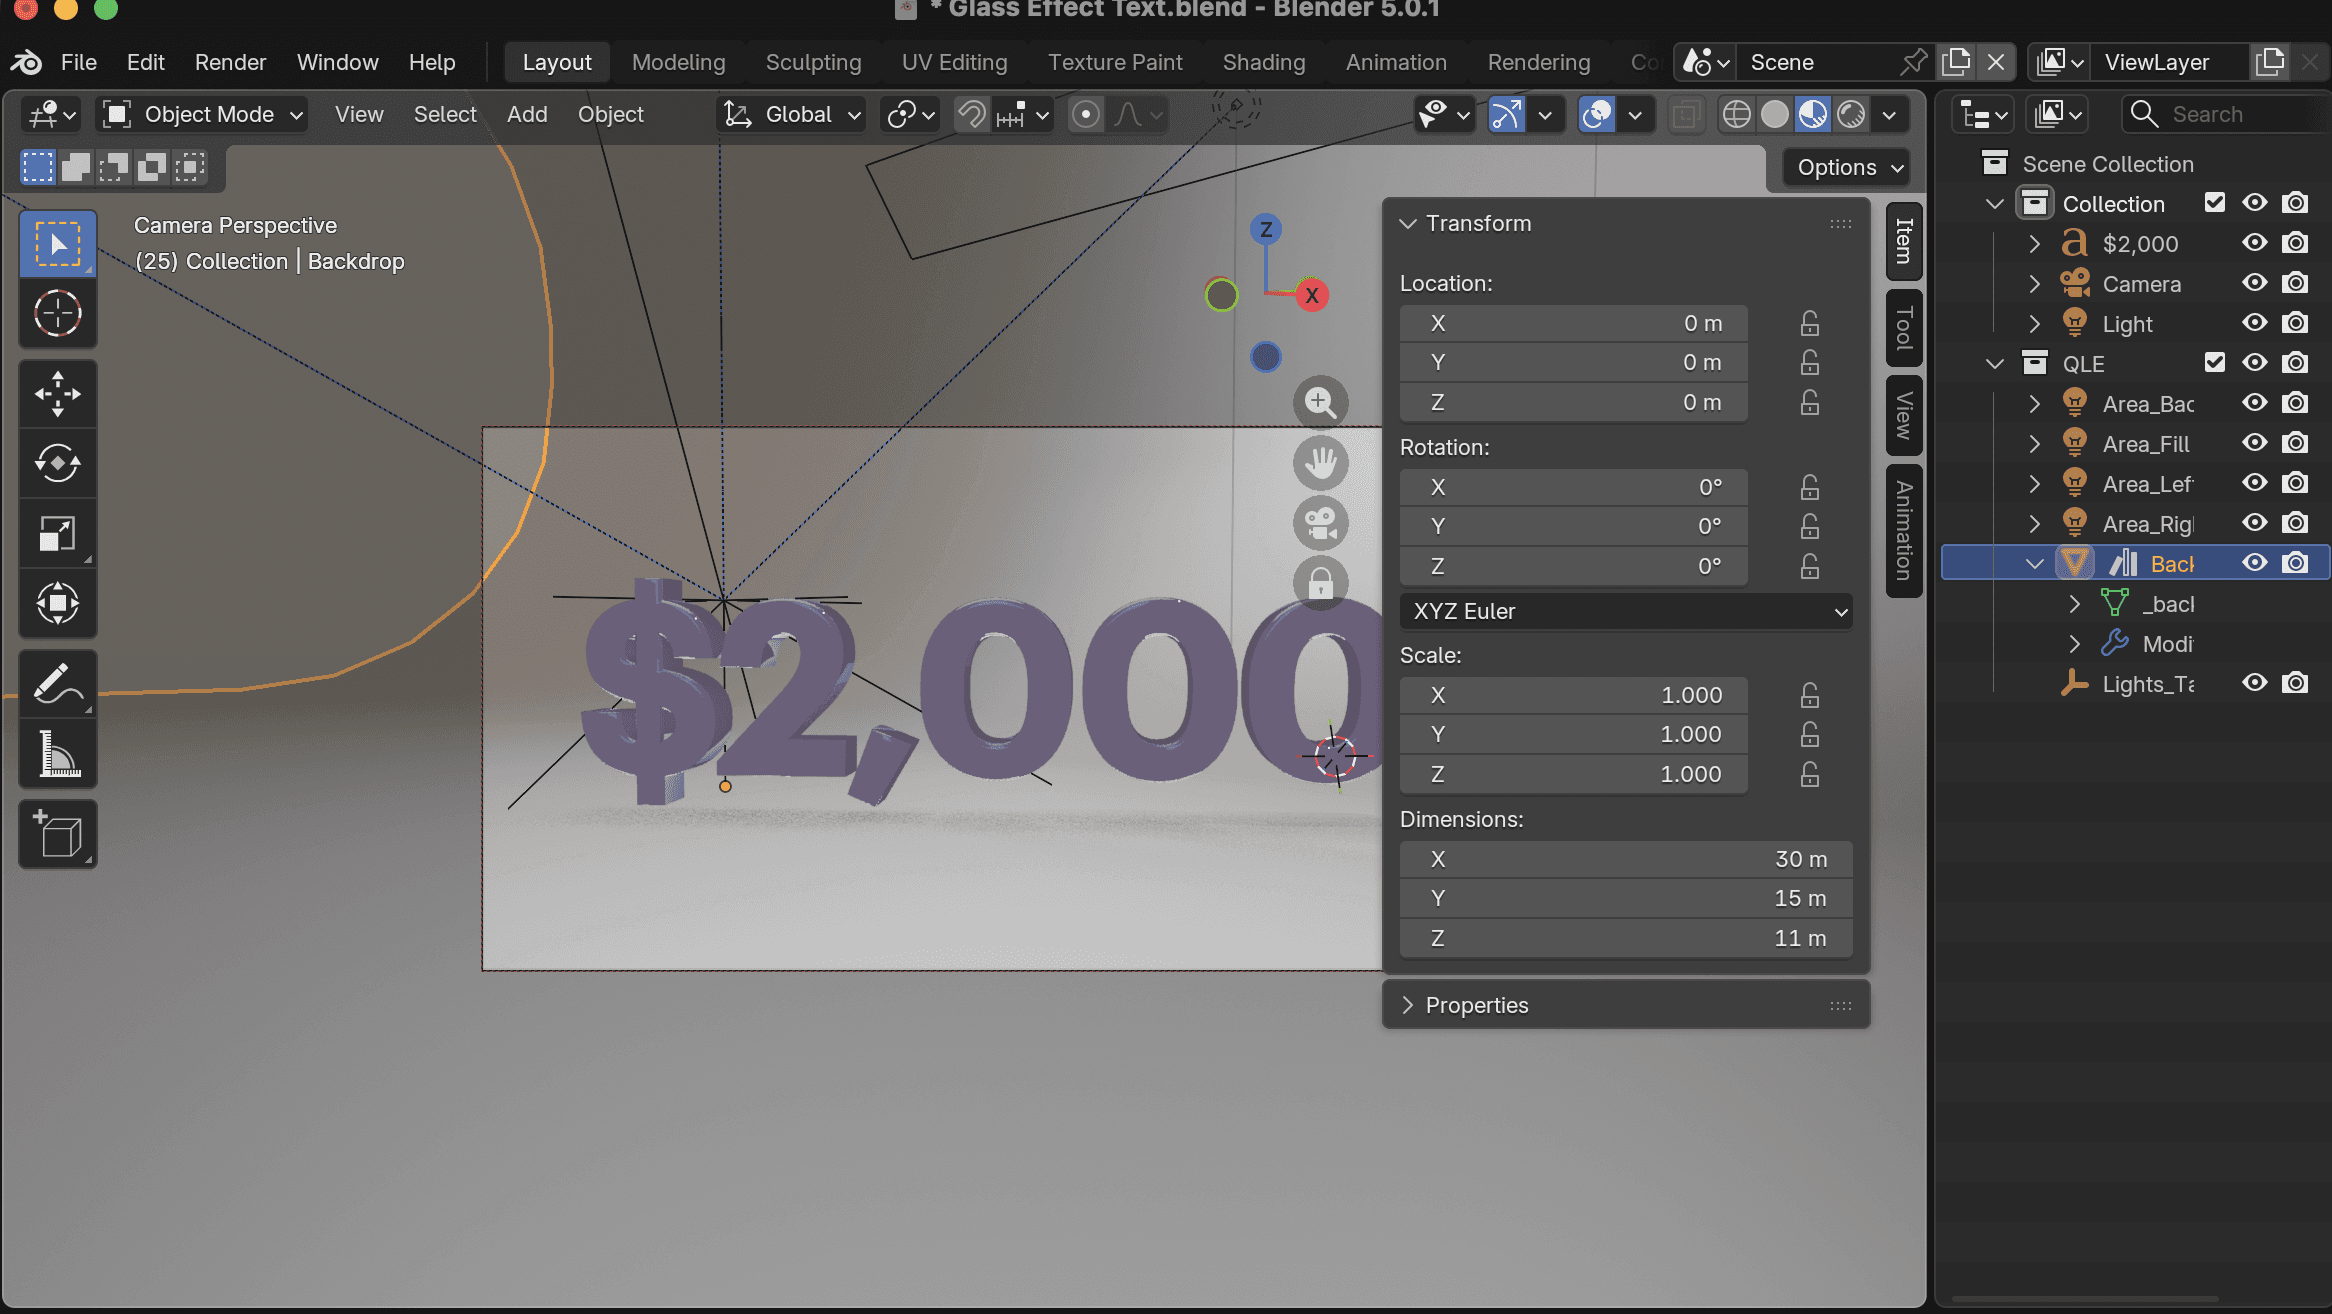2332x1314 pixels.
Task: Click the Scale X value field
Action: [1573, 695]
